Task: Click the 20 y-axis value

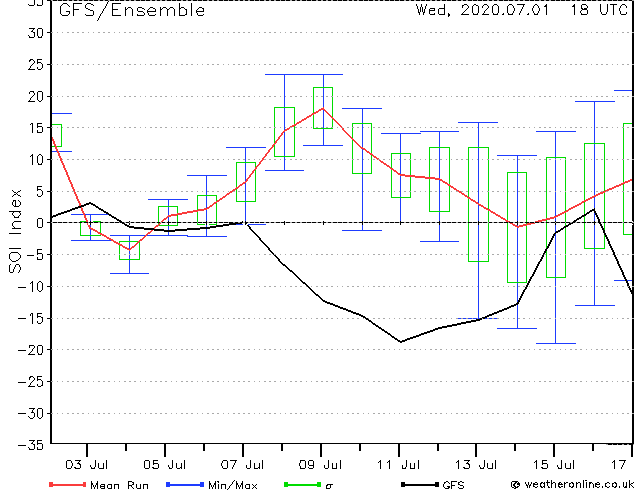Action: [x=35, y=96]
